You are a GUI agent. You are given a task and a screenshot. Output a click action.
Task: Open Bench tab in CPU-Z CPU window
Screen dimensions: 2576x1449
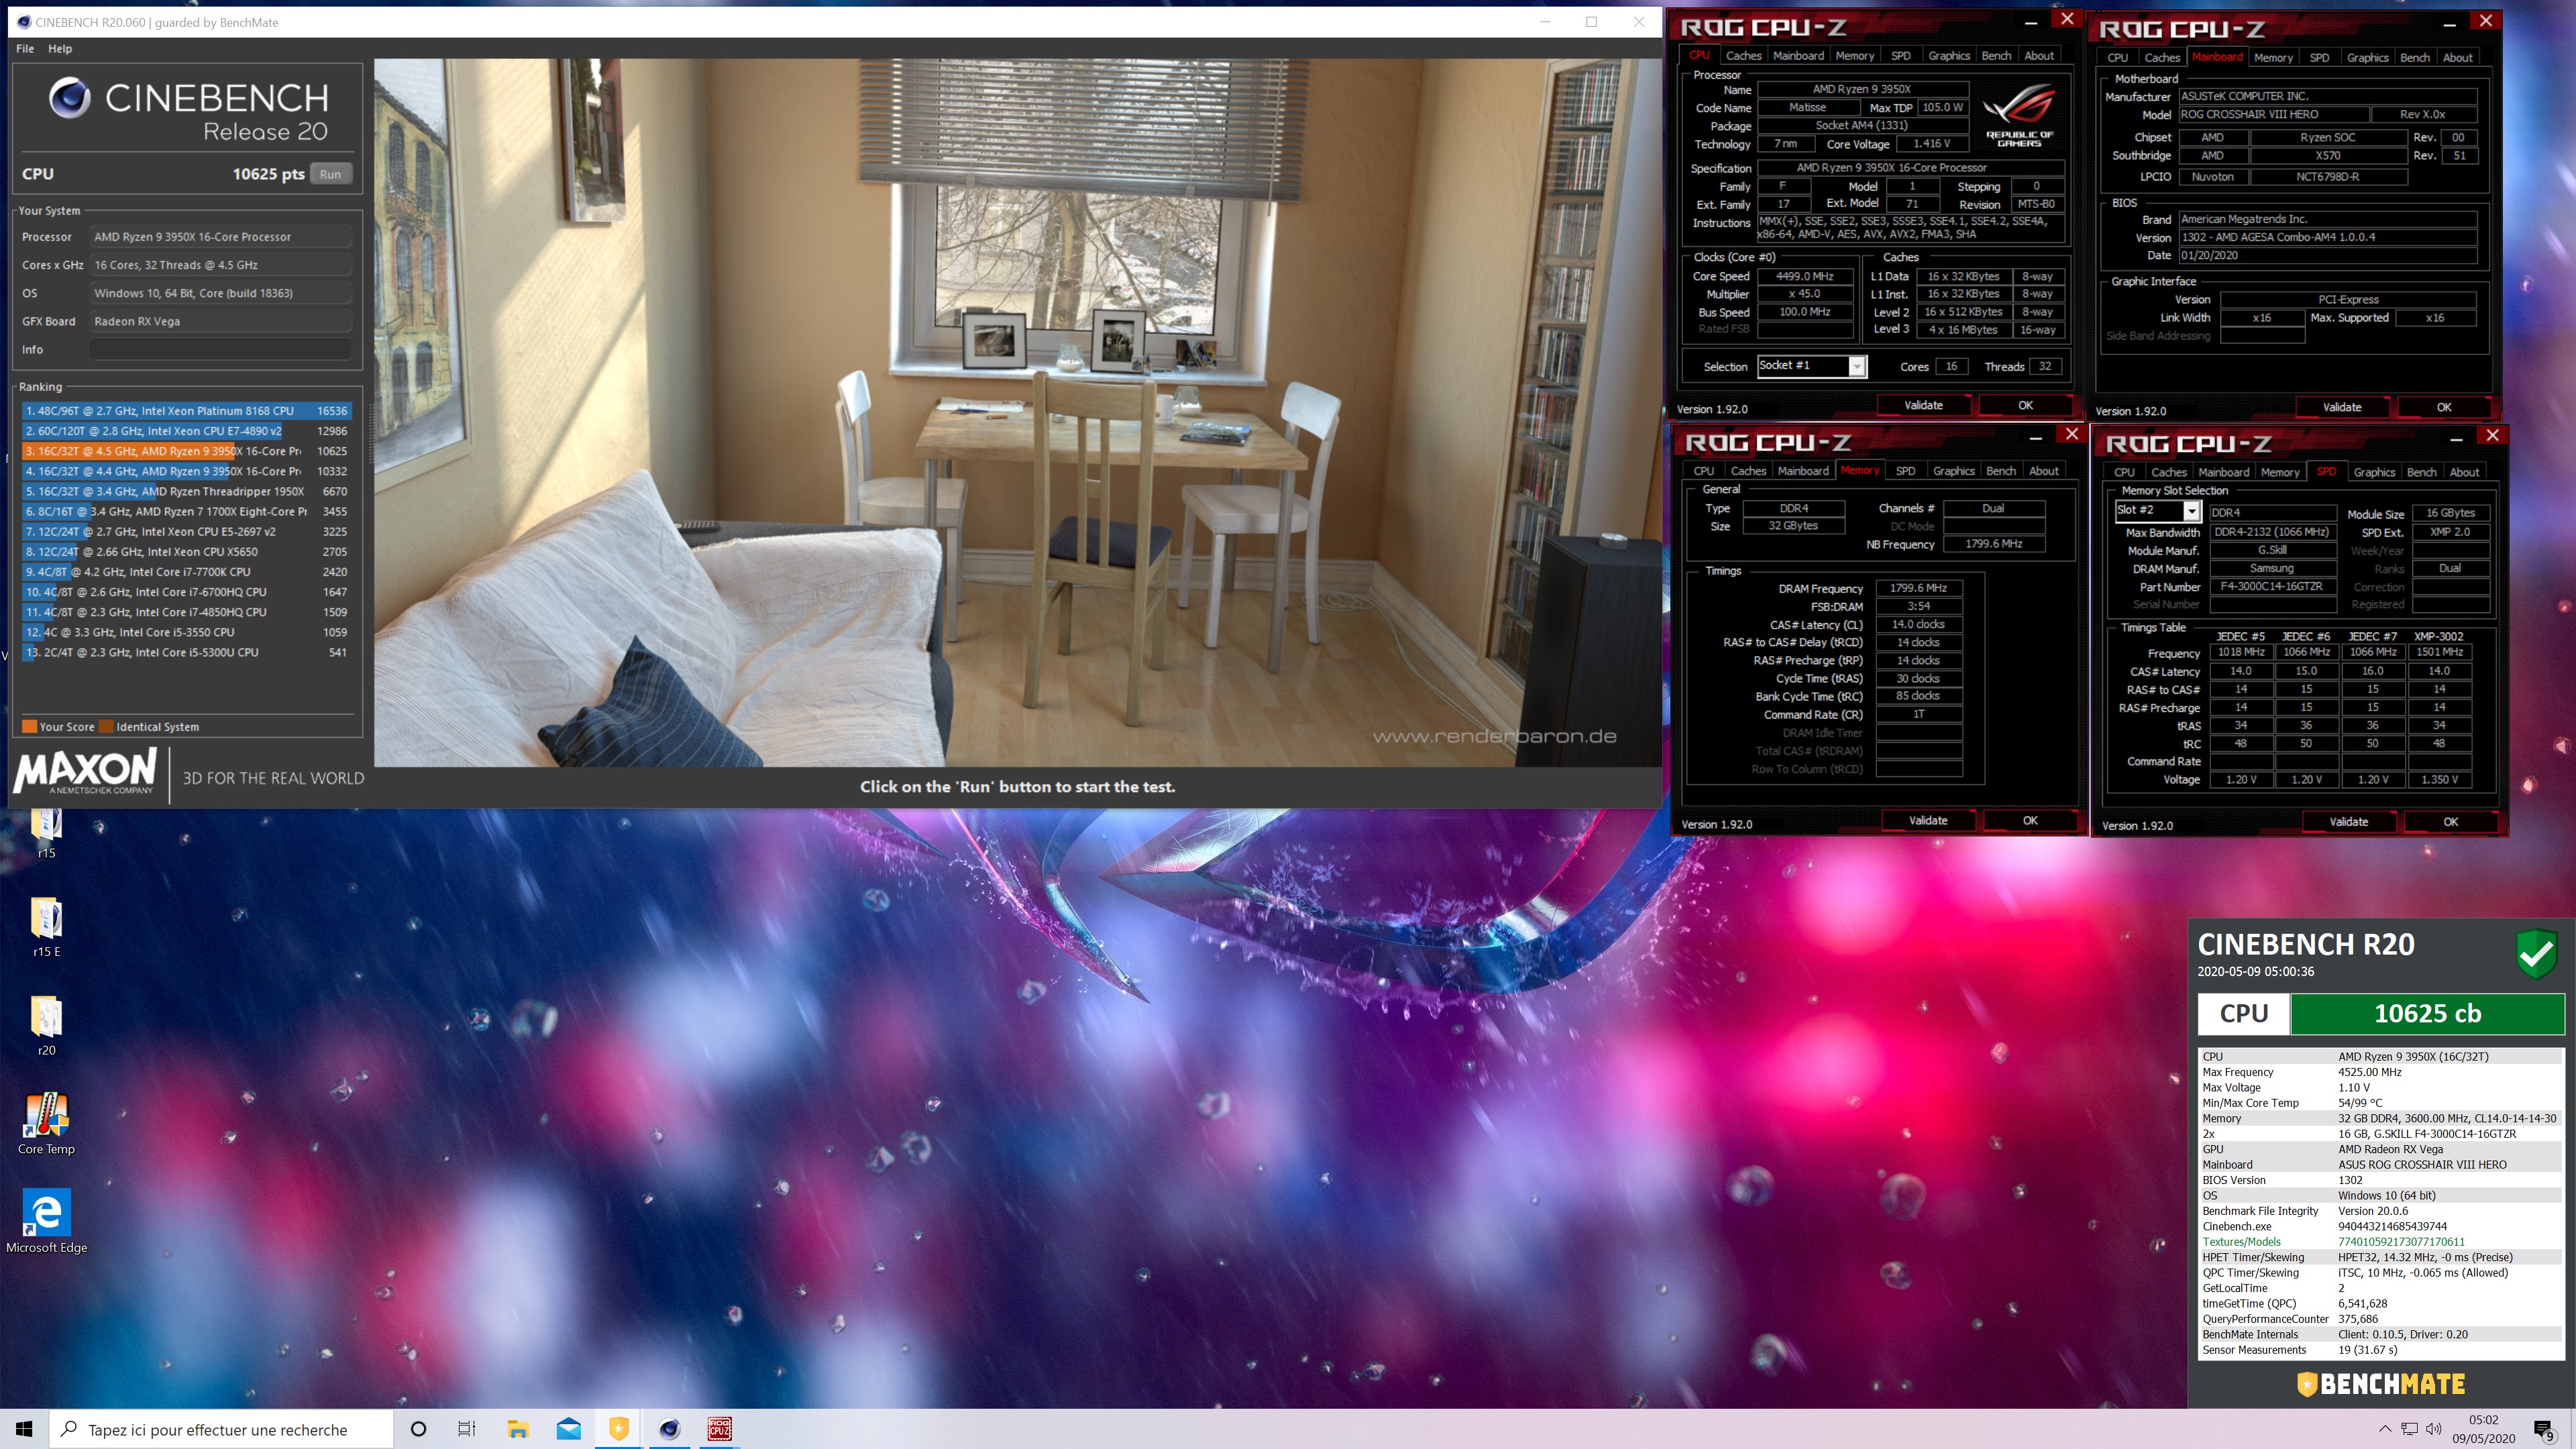point(1996,56)
